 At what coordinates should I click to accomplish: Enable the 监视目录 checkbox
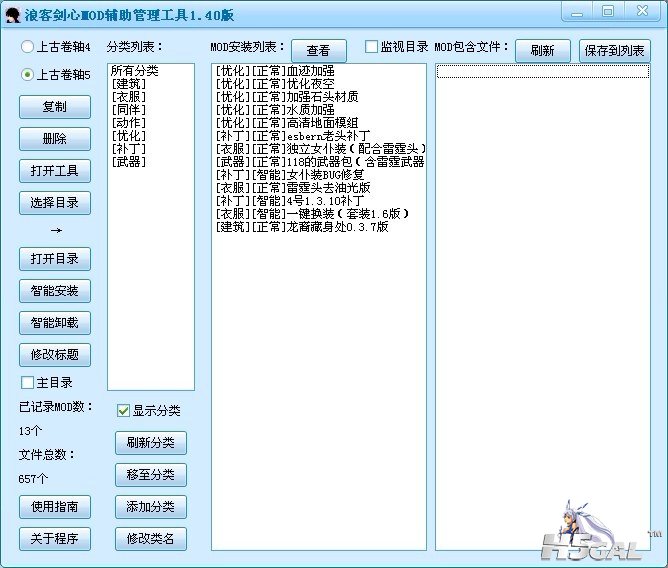(371, 47)
